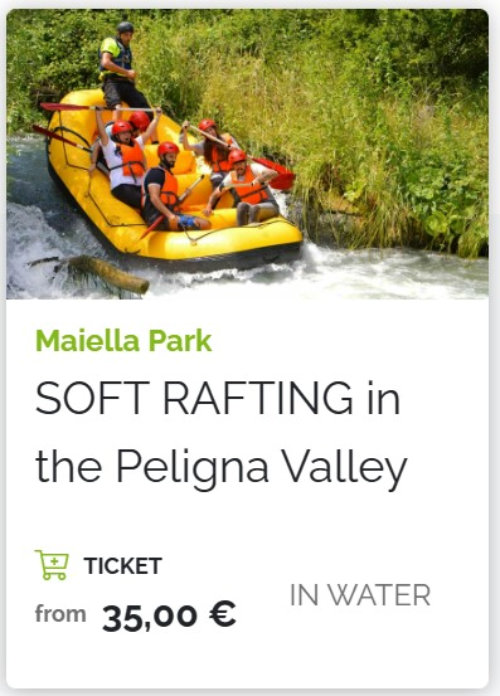Click the TICKET label
This screenshot has width=500, height=696.
[x=123, y=566]
